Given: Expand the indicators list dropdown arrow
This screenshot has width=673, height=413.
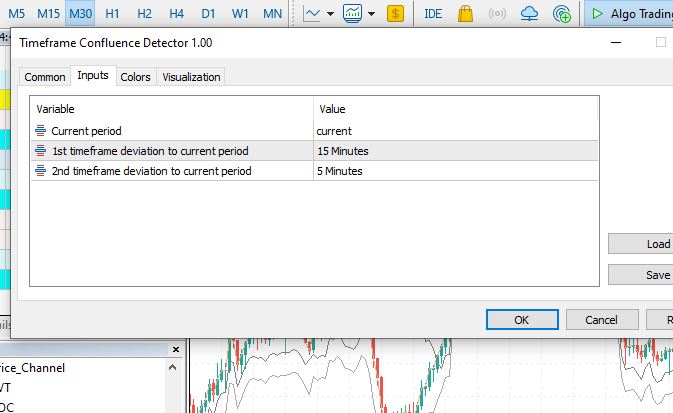Looking at the screenshot, I should (372, 14).
